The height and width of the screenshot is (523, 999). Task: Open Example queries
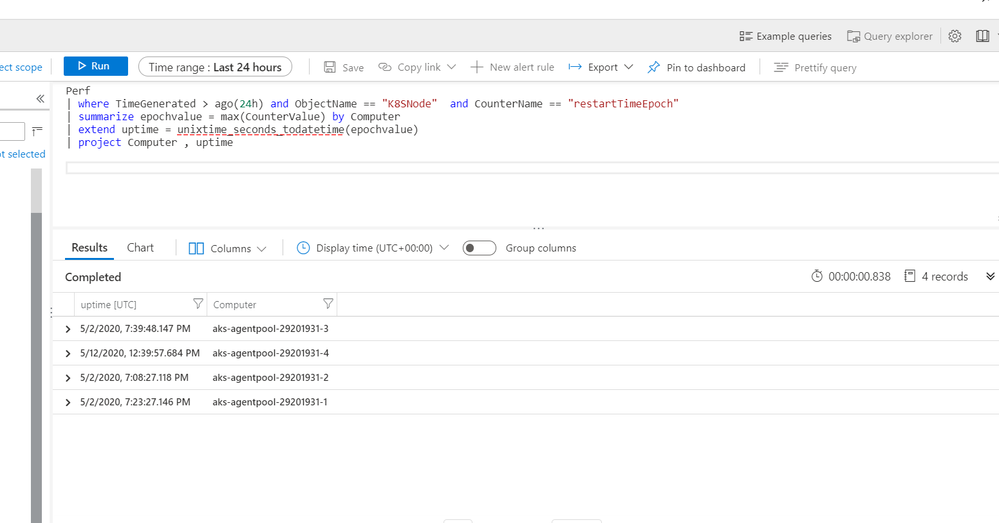point(786,36)
